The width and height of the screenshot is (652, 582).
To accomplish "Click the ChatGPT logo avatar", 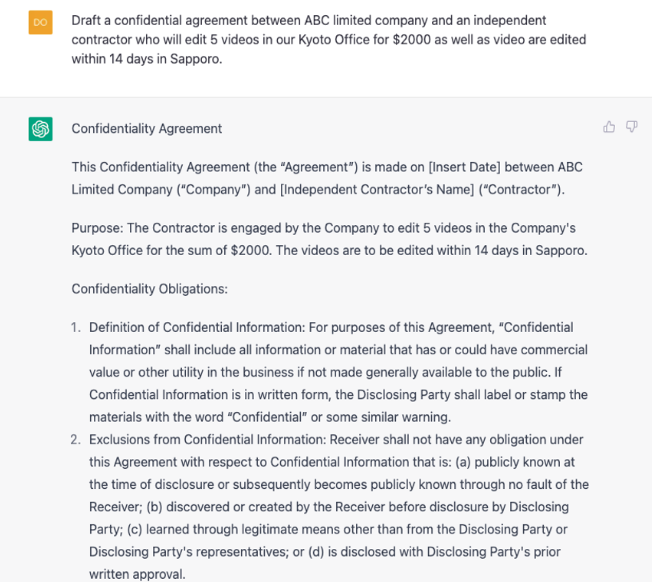I will (x=40, y=129).
